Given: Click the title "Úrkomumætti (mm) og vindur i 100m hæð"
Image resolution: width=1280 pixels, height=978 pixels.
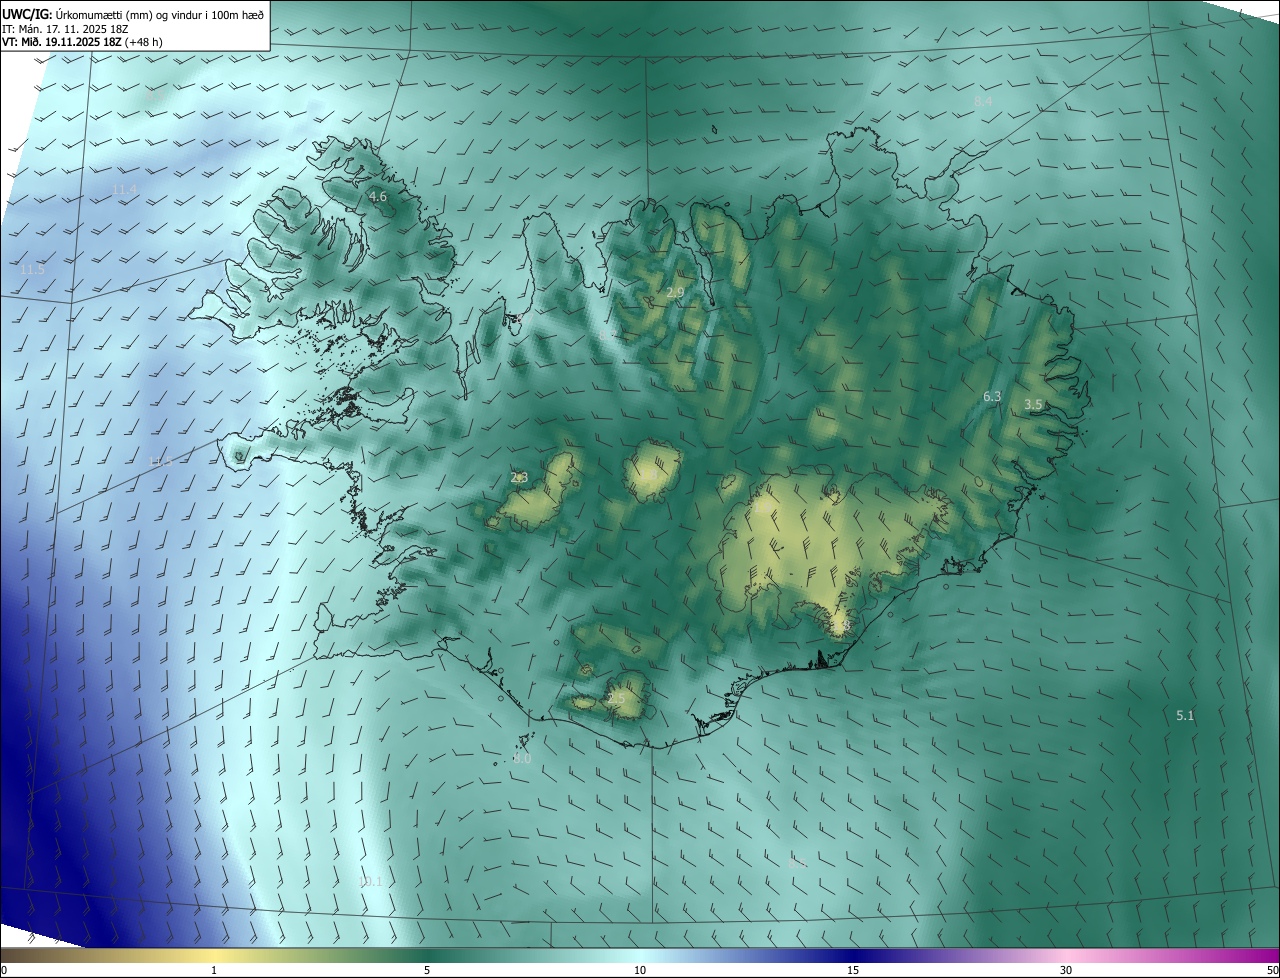Looking at the screenshot, I should point(160,13).
